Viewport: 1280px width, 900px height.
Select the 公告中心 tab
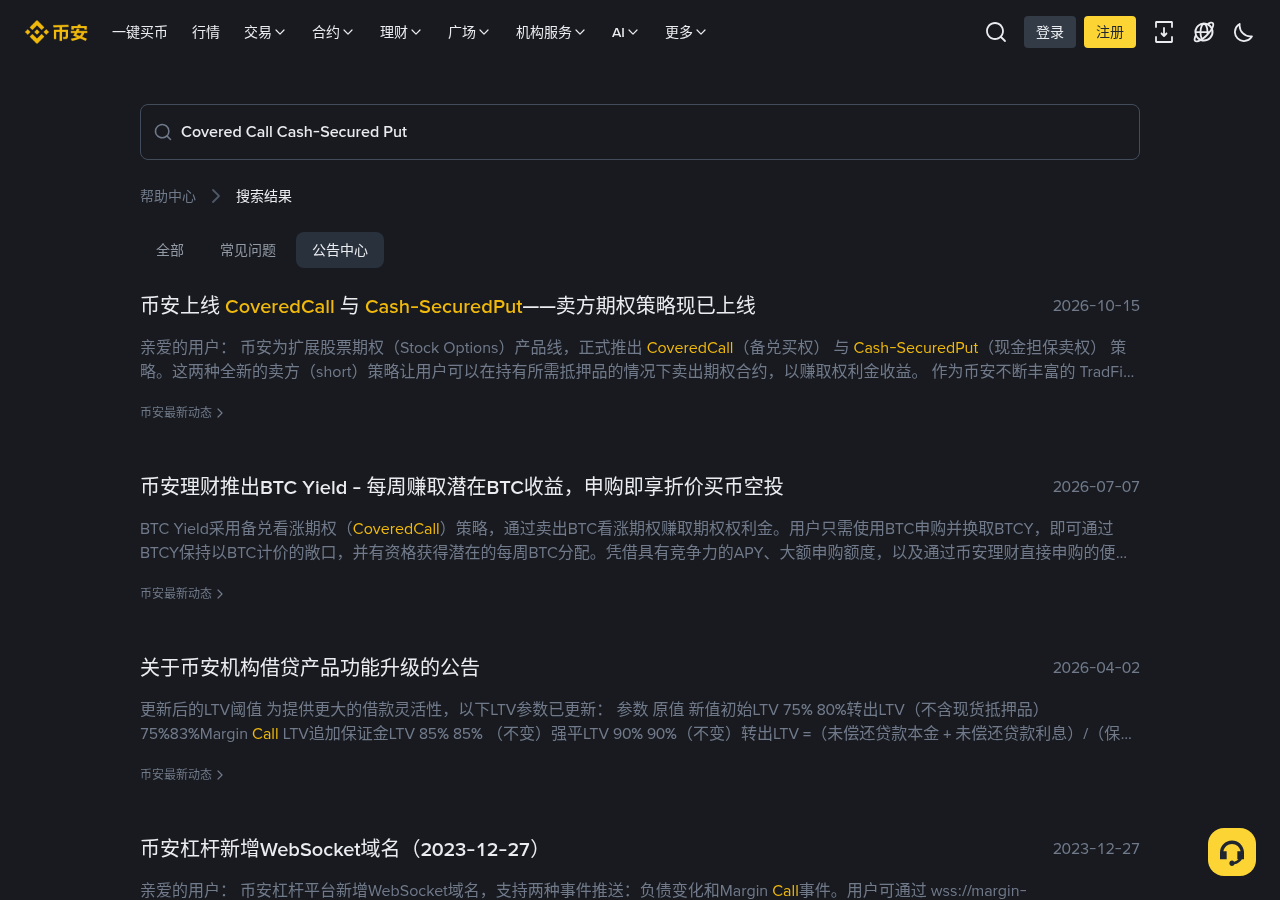point(340,250)
